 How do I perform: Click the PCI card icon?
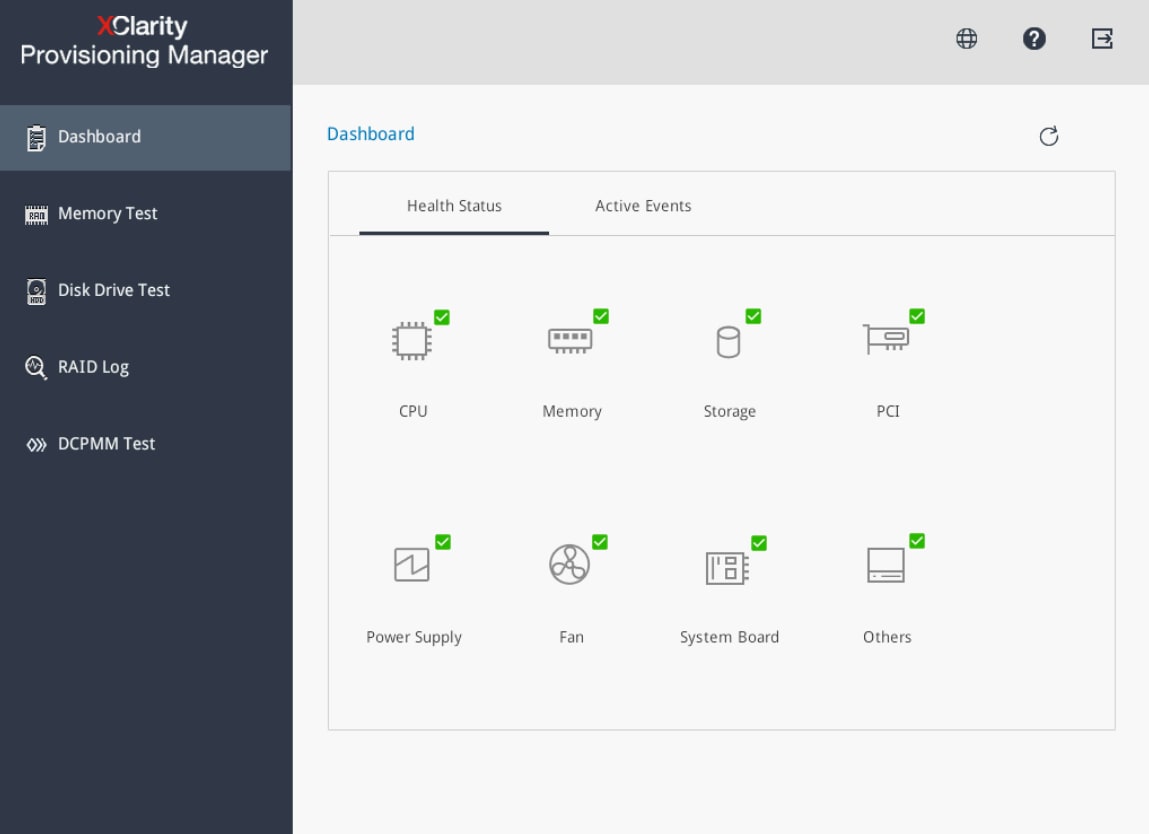point(886,340)
